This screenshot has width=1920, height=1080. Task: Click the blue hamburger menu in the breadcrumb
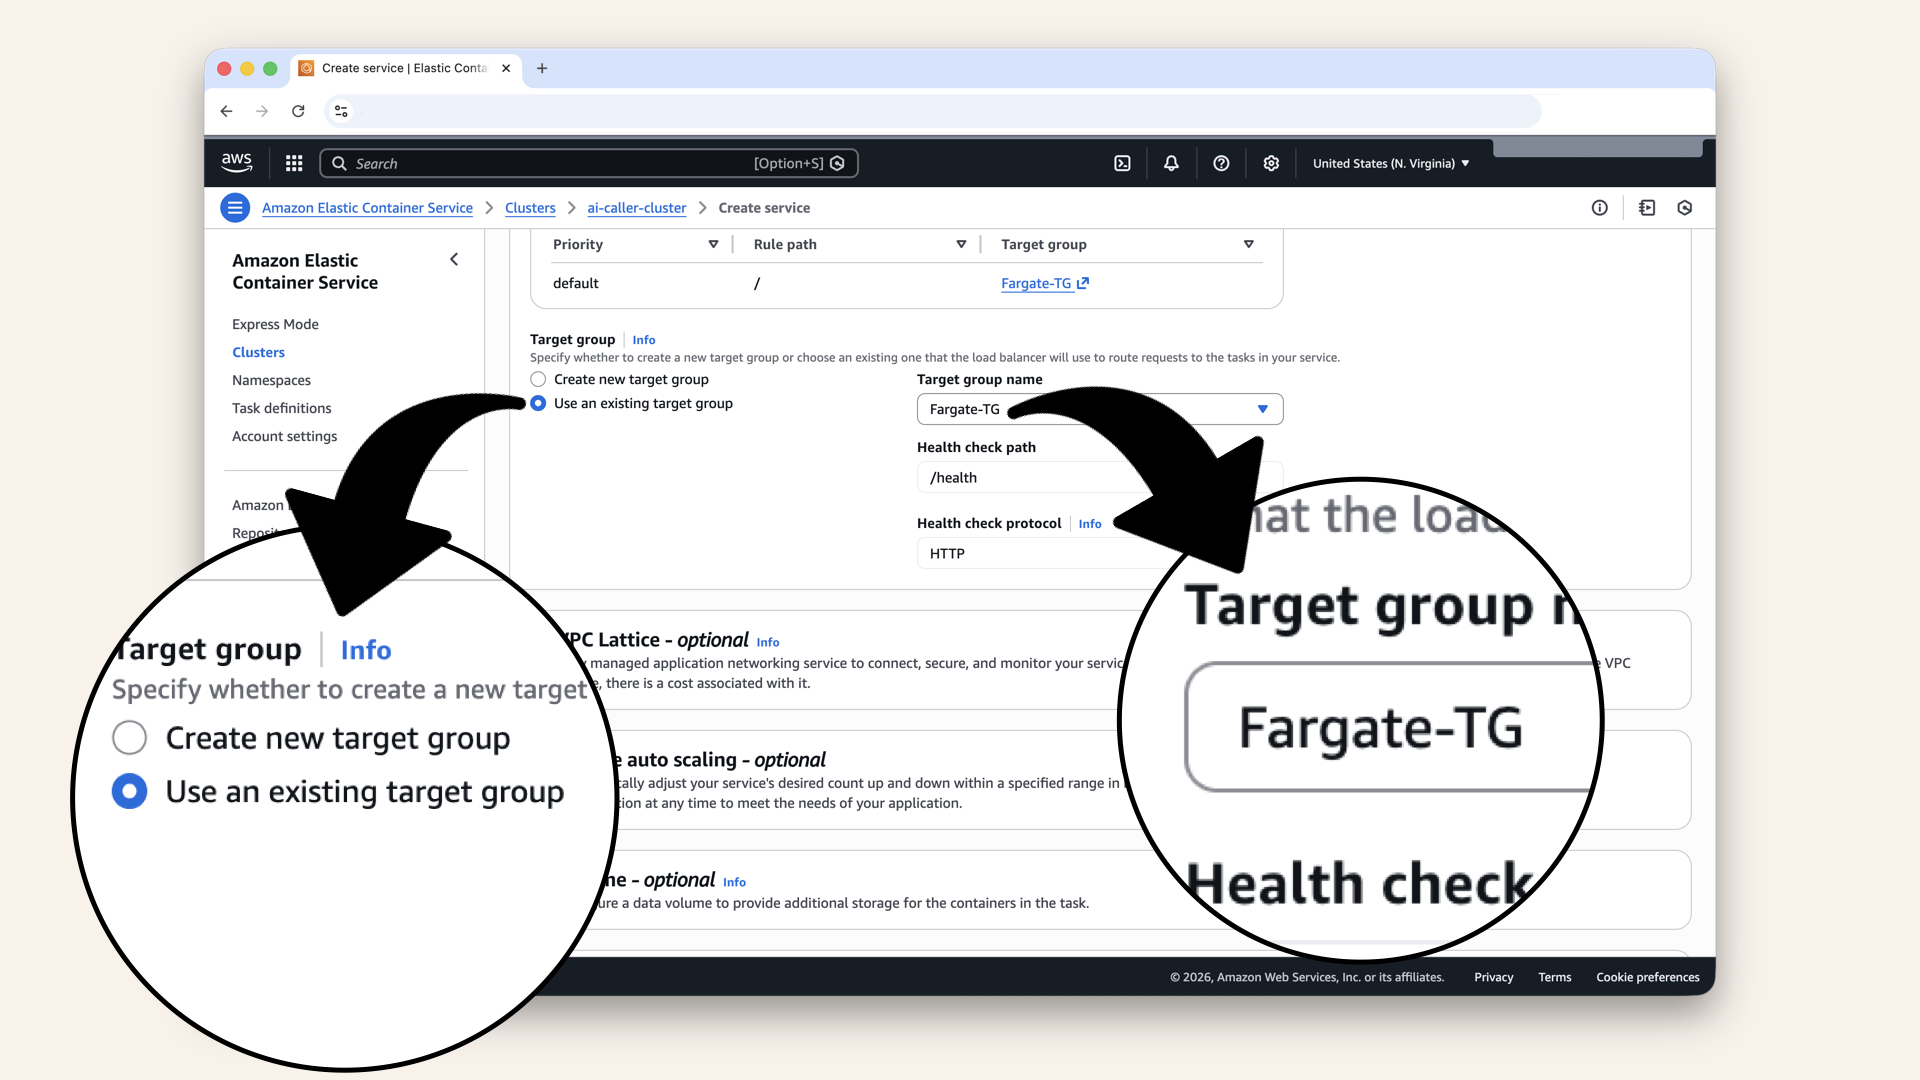coord(234,207)
